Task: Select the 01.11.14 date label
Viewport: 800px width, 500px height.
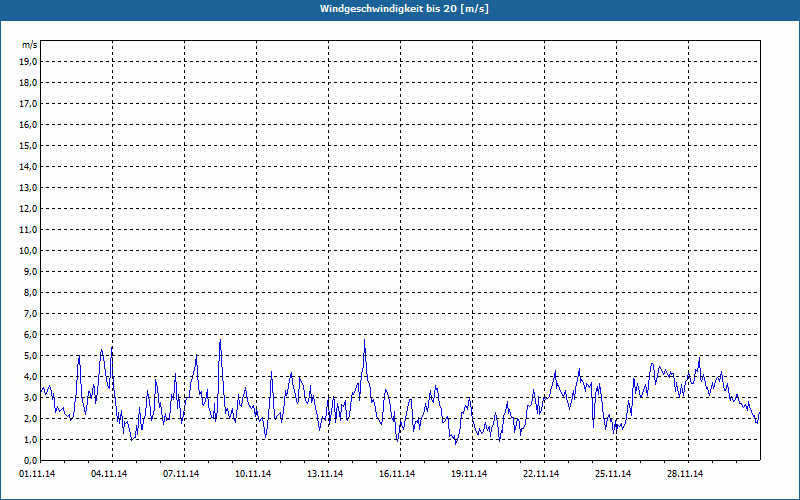Action: coord(38,474)
